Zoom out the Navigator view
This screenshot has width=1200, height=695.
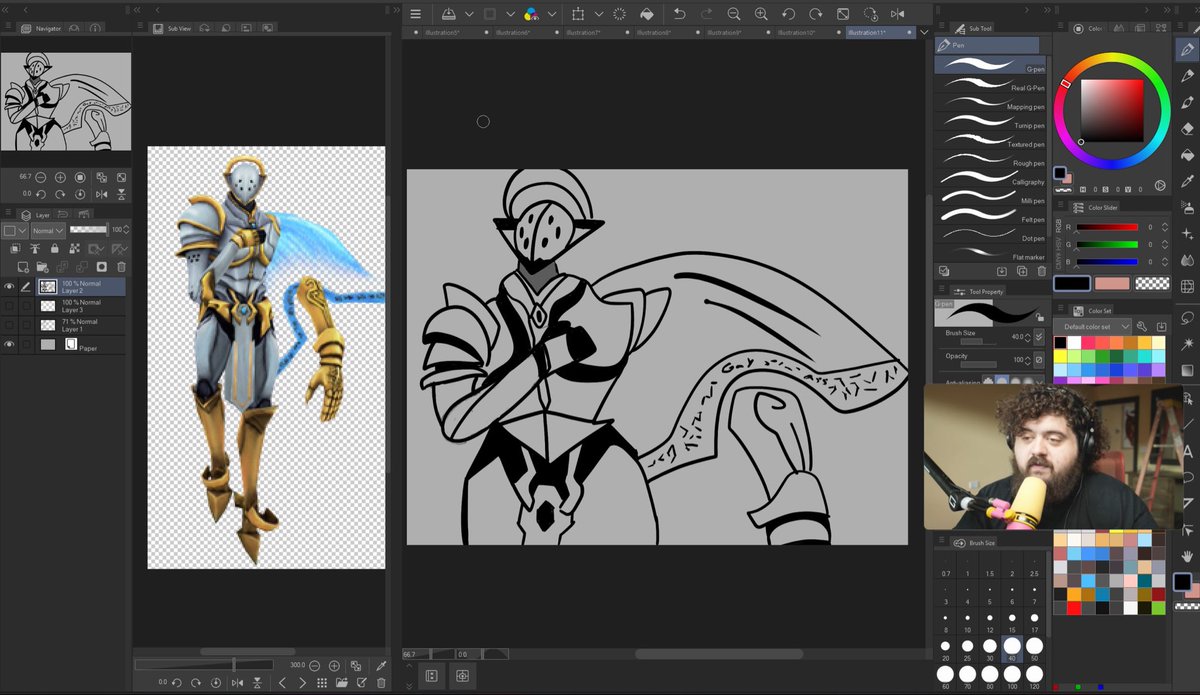[41, 177]
